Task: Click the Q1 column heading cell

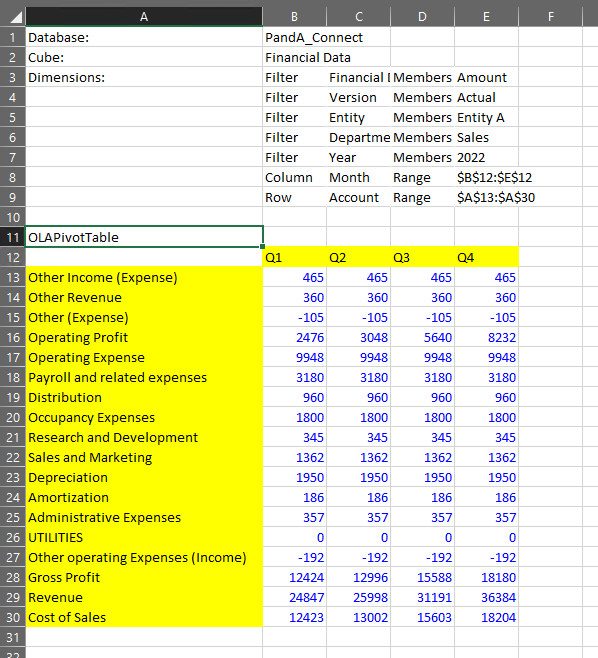Action: click(x=295, y=257)
